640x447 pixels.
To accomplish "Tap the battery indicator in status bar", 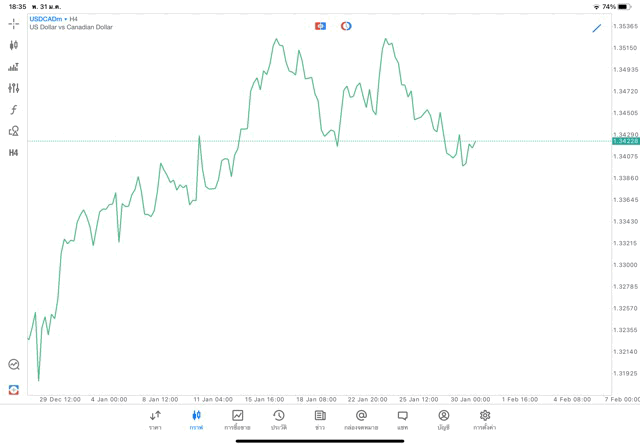I will click(623, 6).
